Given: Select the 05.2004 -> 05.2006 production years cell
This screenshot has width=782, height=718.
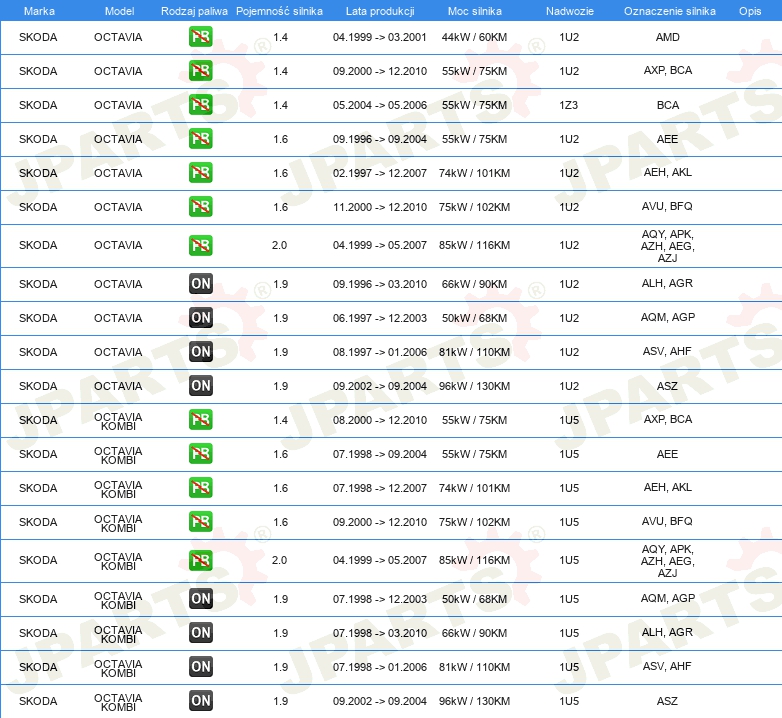Looking at the screenshot, I should [380, 105].
